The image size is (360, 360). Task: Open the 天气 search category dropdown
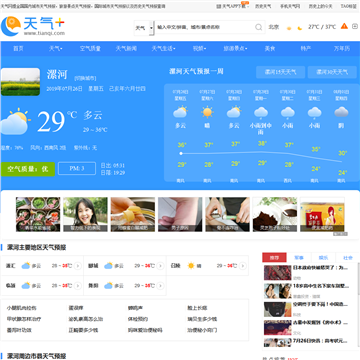pos(144,28)
